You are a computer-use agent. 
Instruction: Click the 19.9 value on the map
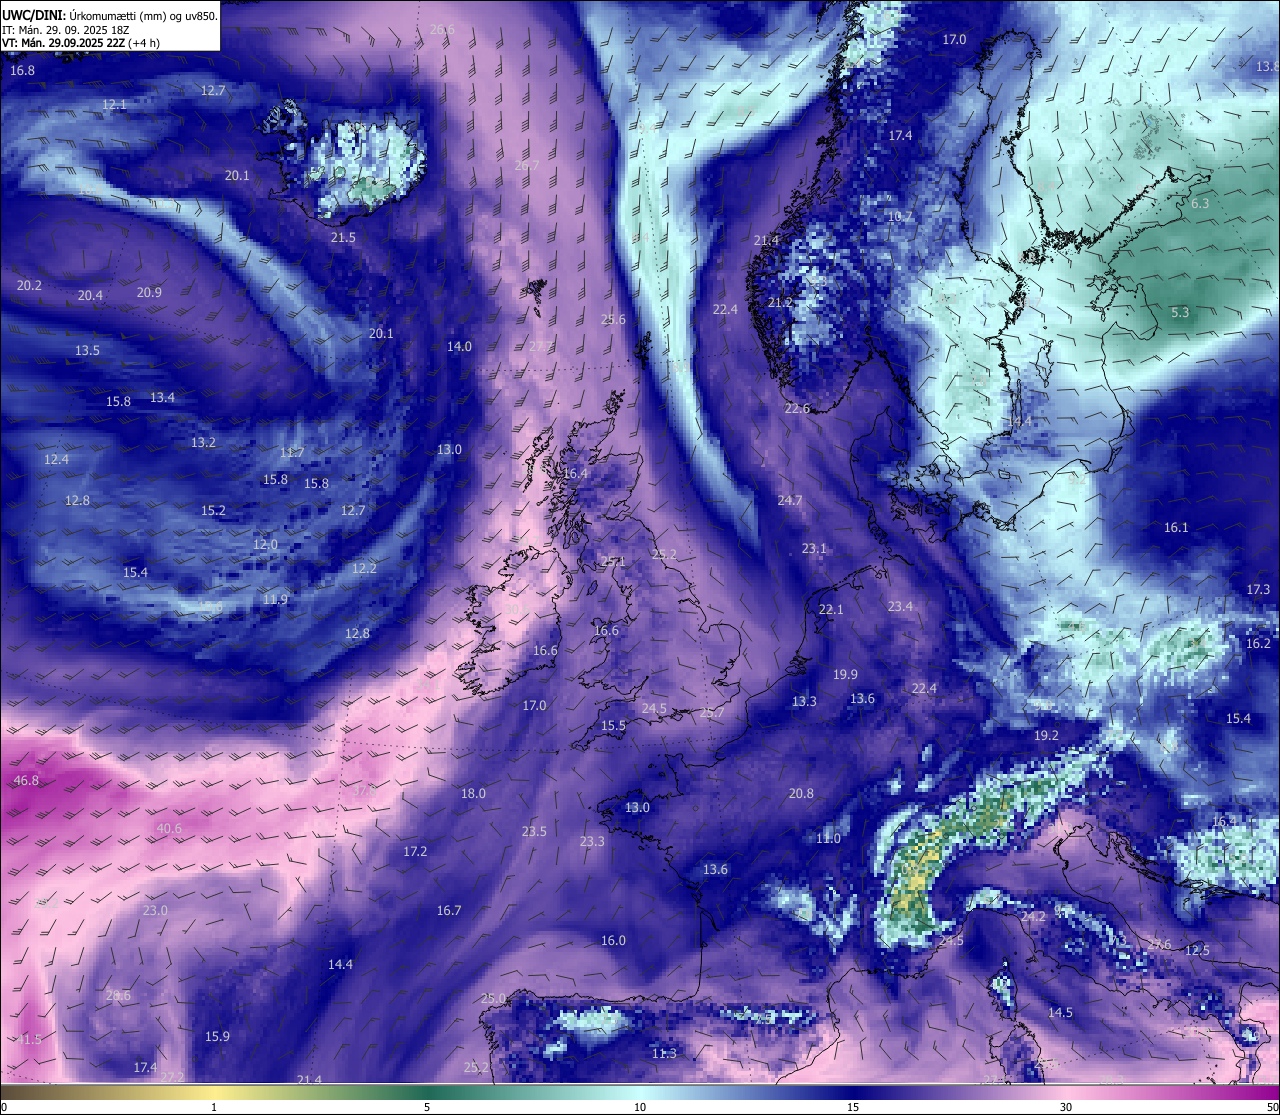(845, 674)
